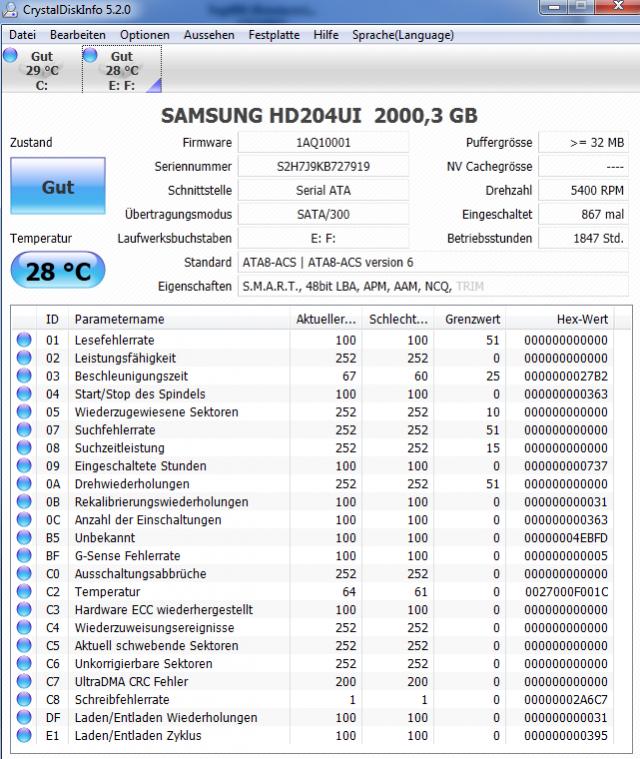Click the Eigenschaften field with S.M.A.R.T.
This screenshot has height=759, width=640.
433,286
